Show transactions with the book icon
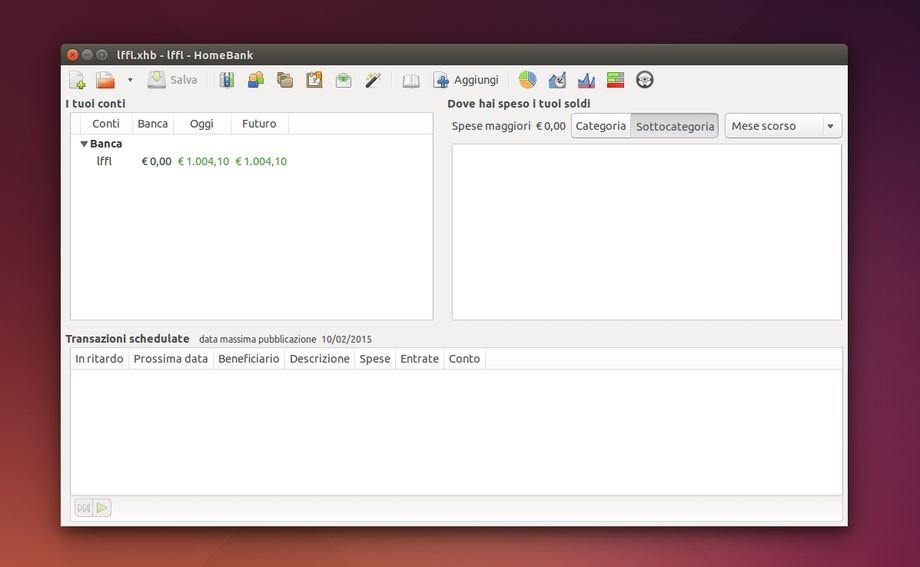 [411, 80]
